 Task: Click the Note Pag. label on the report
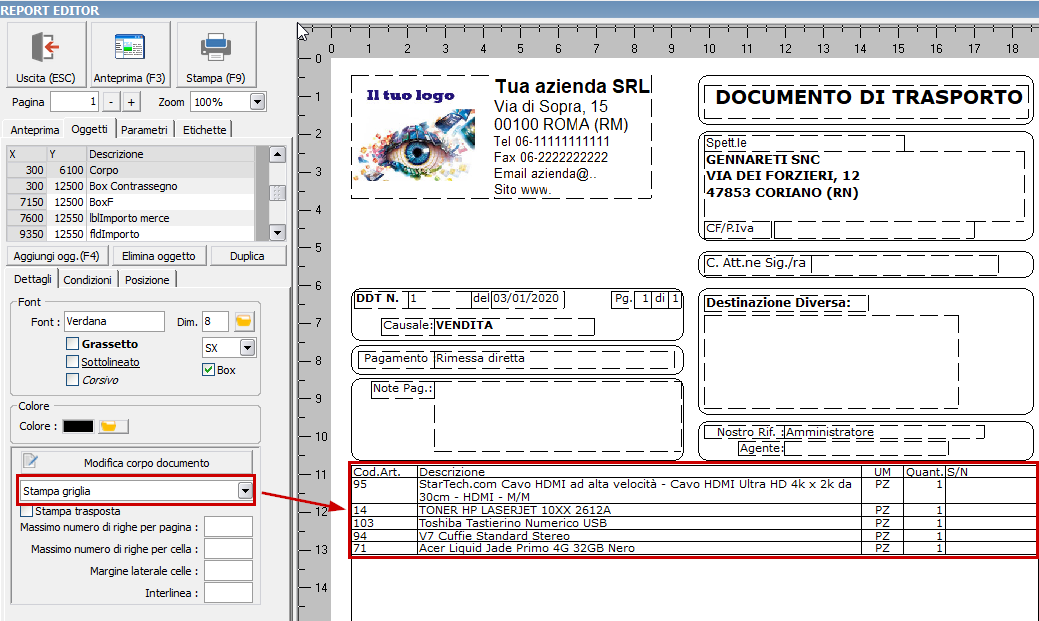click(402, 388)
